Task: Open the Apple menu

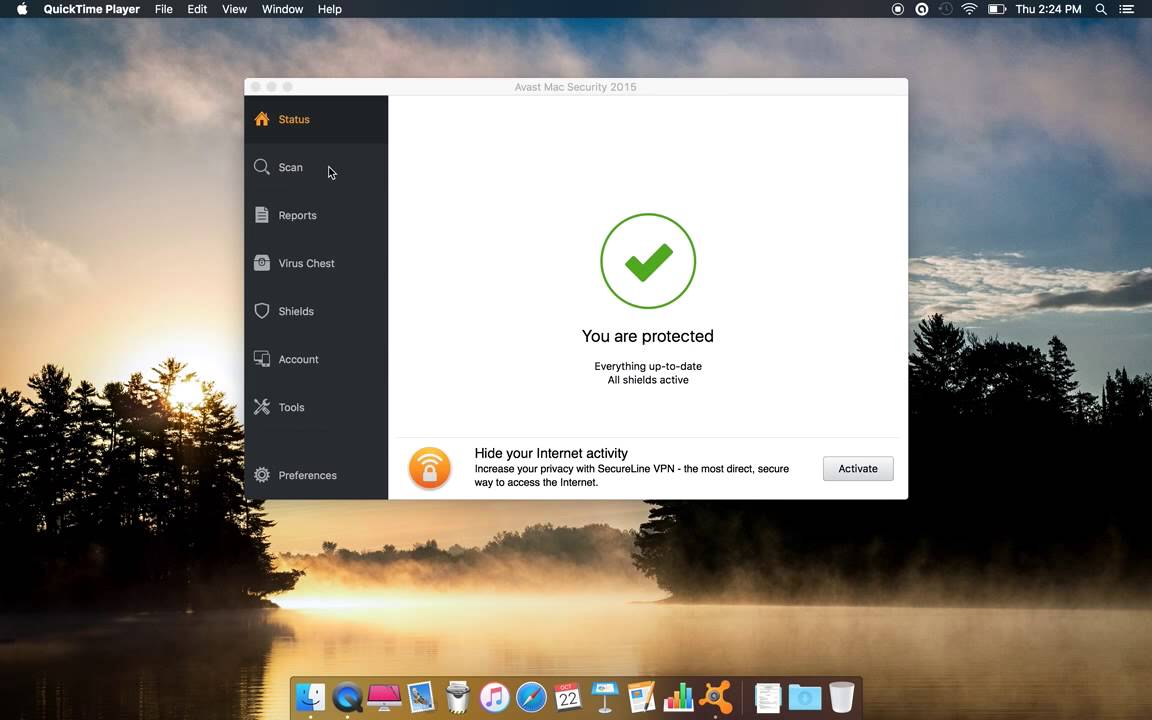Action: 22,9
